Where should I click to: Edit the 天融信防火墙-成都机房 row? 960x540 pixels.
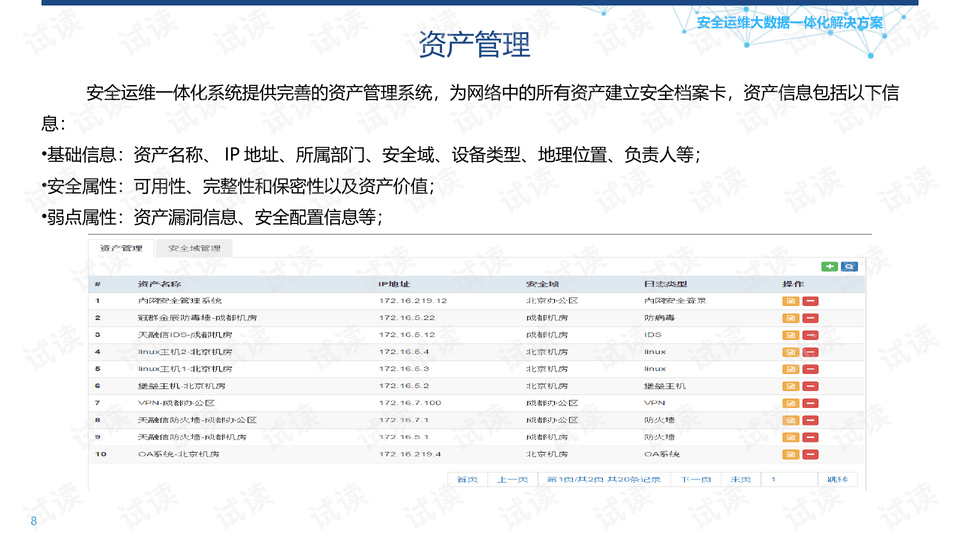(790, 438)
